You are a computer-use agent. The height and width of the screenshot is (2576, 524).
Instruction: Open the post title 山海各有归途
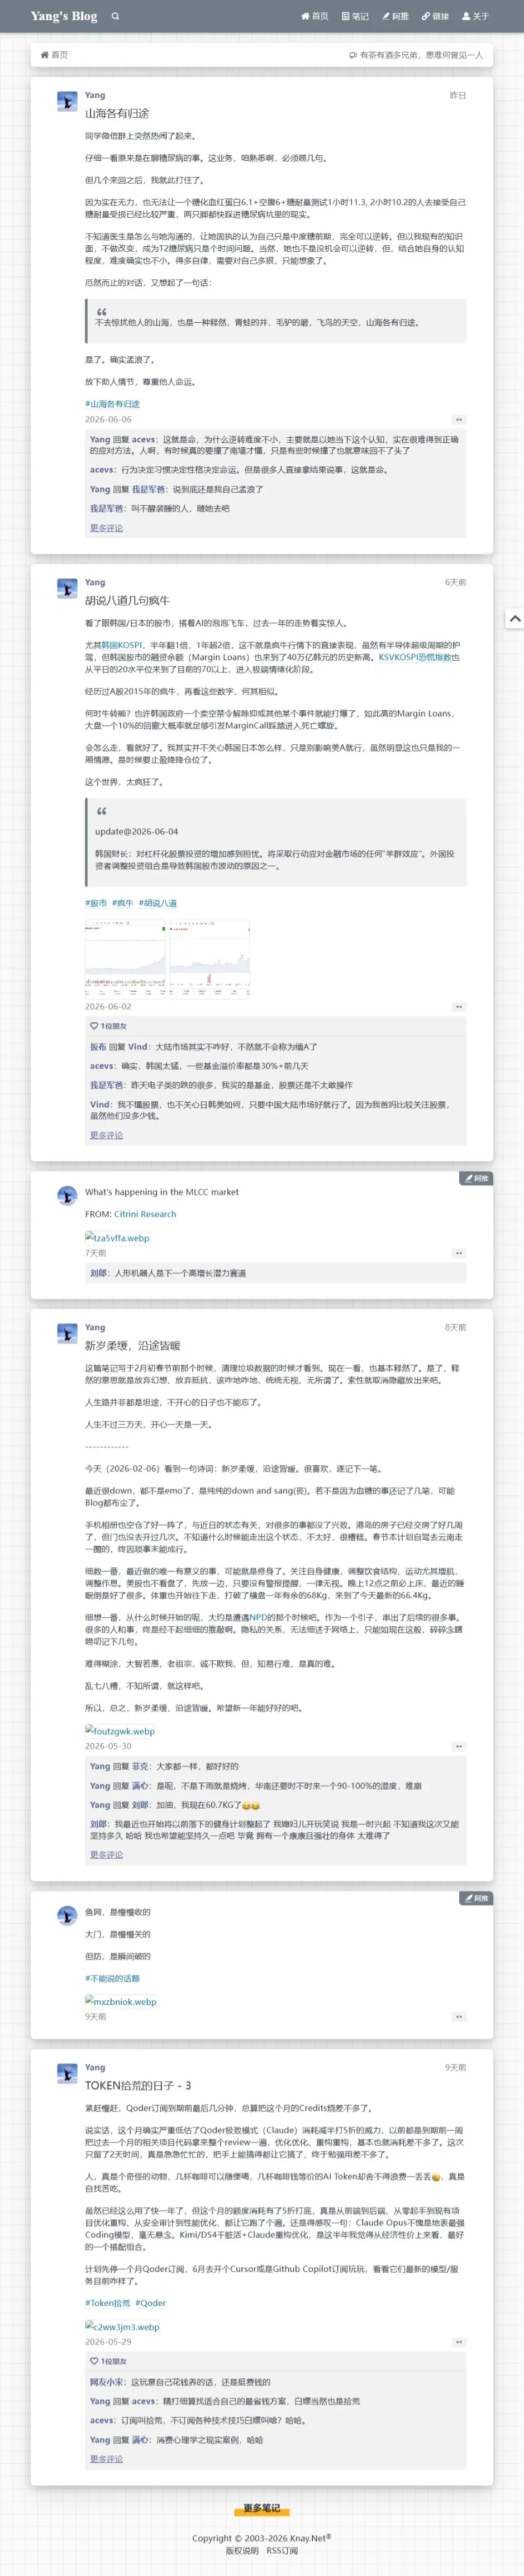(x=117, y=113)
